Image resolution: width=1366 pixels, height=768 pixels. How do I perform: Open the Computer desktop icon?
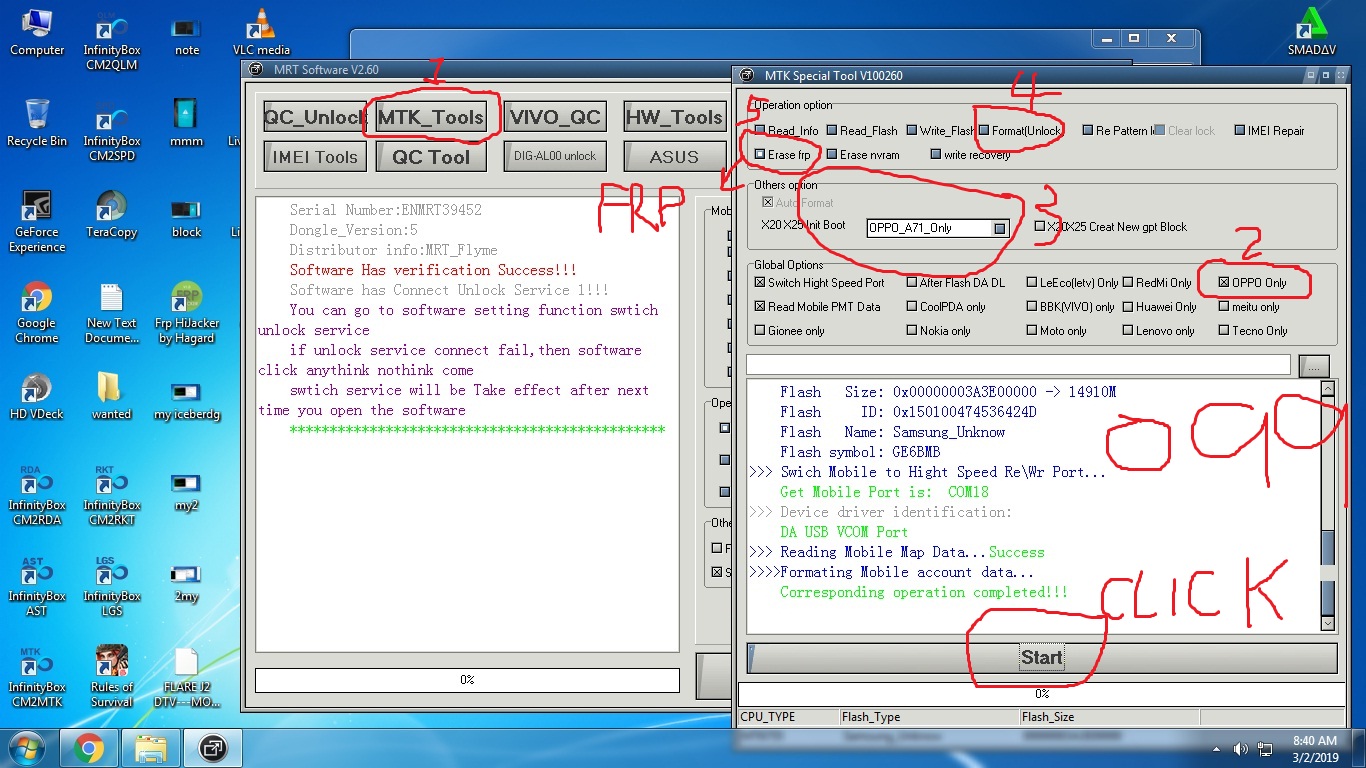pos(37,32)
